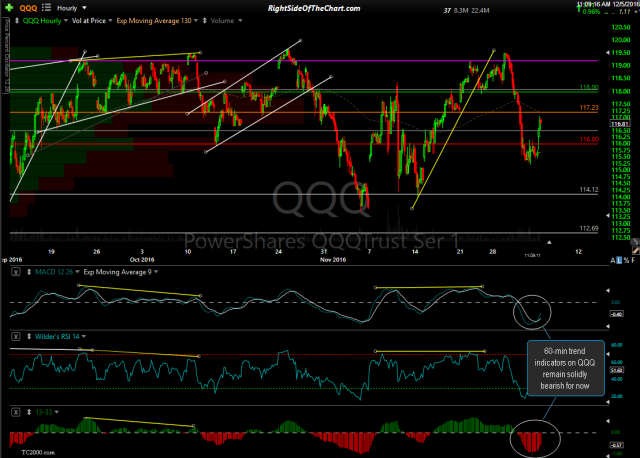Click the 13-33 value label -0.57
Screen dimensions: 640x458
click(616, 445)
